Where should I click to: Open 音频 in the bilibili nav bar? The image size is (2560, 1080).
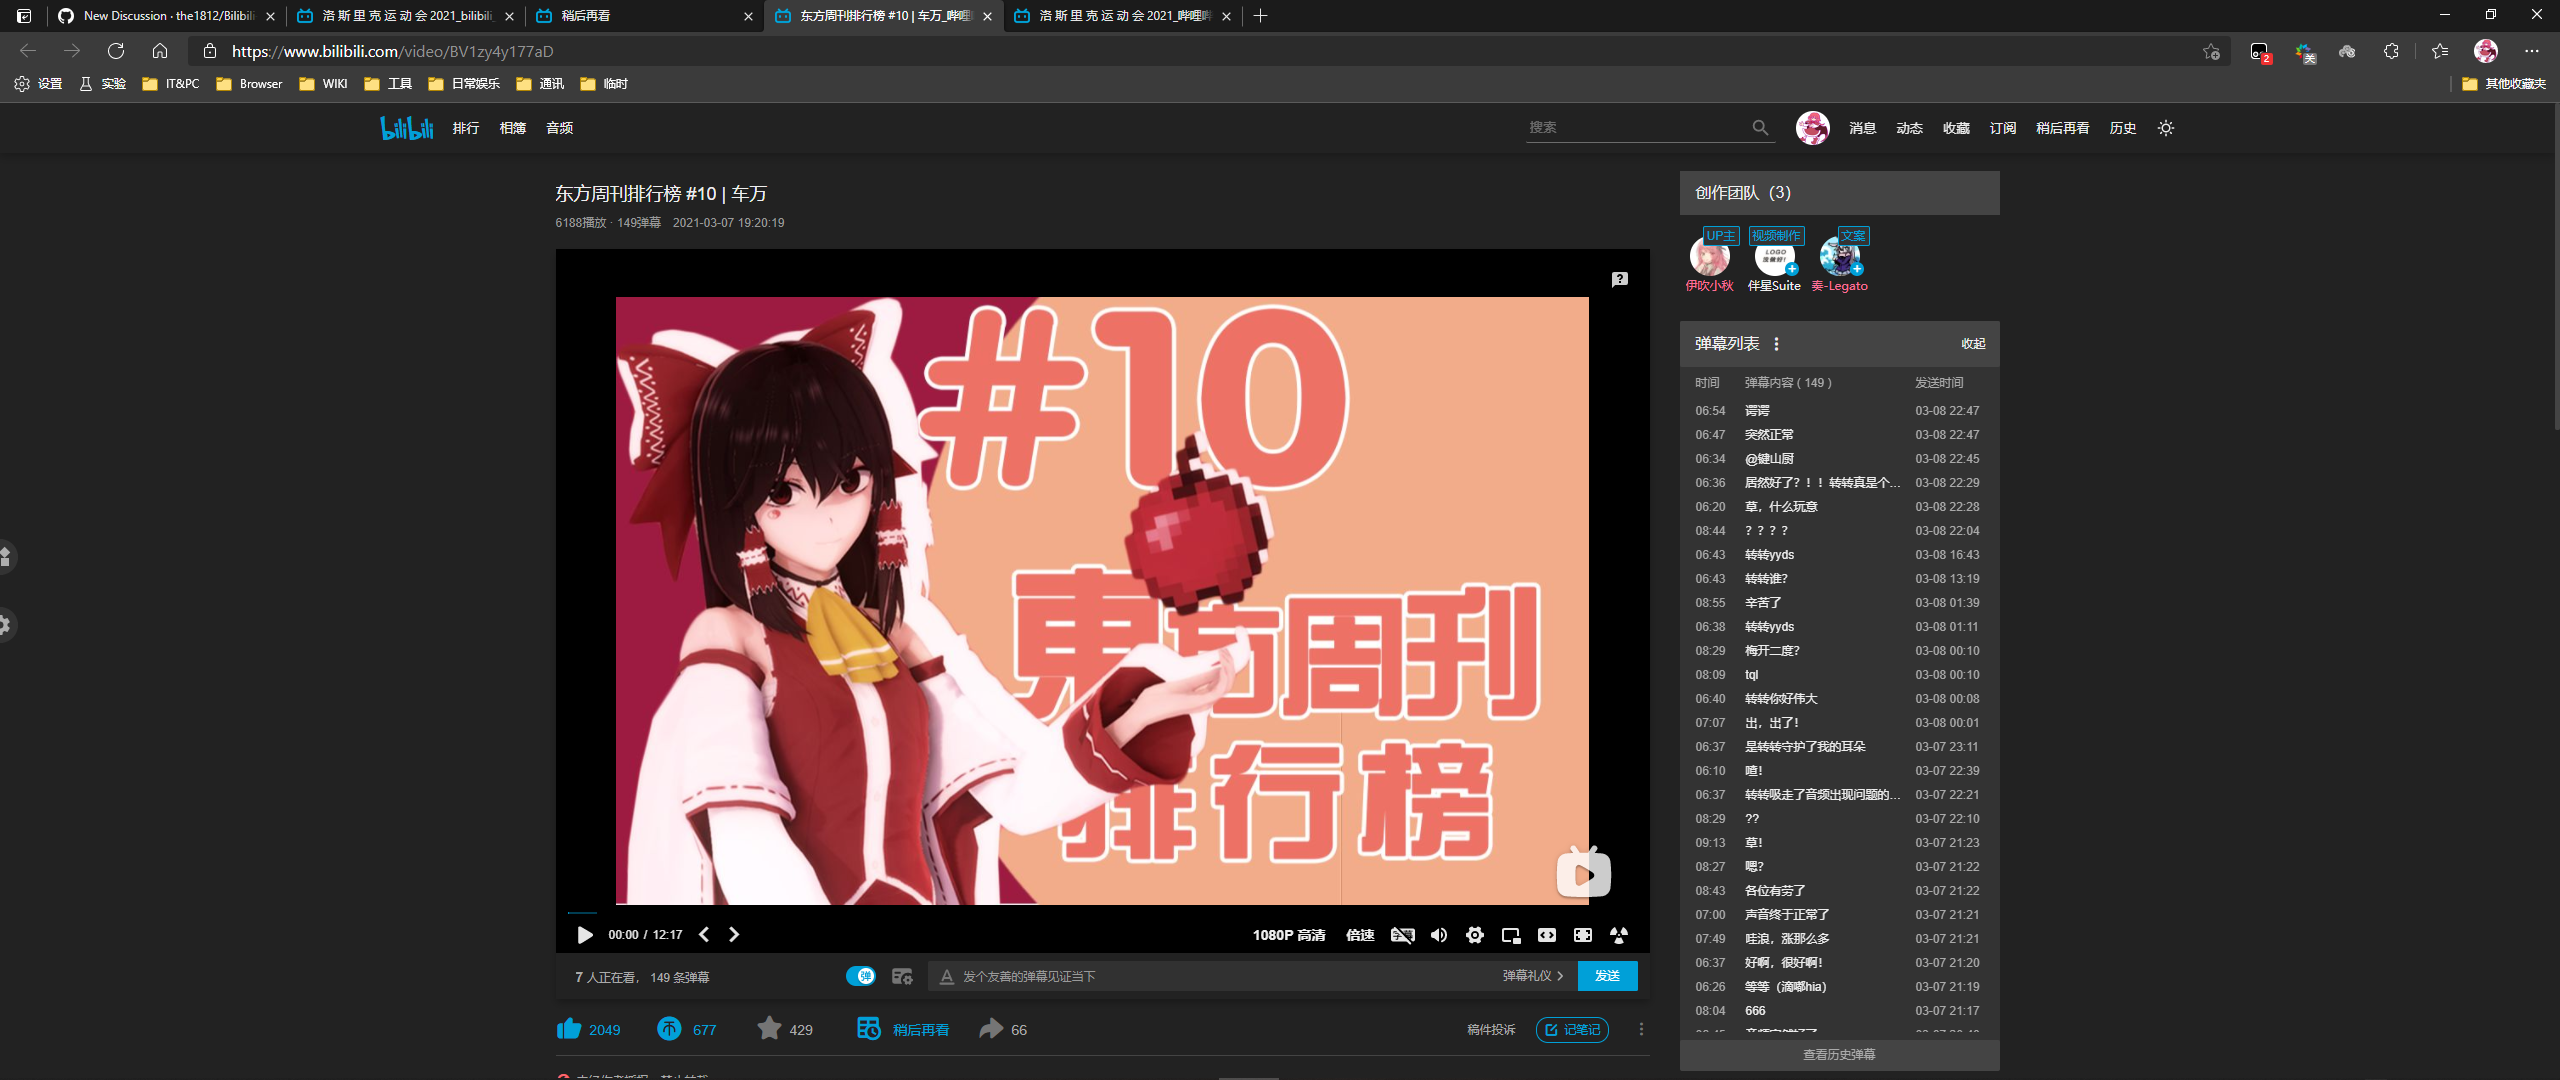560,128
